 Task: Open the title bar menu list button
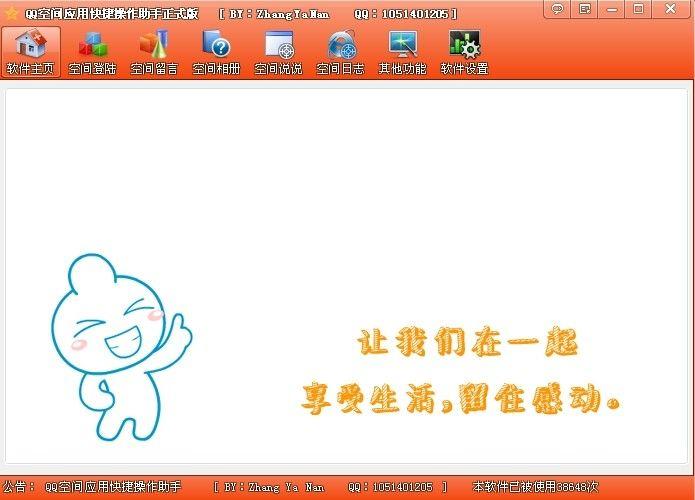click(x=585, y=9)
